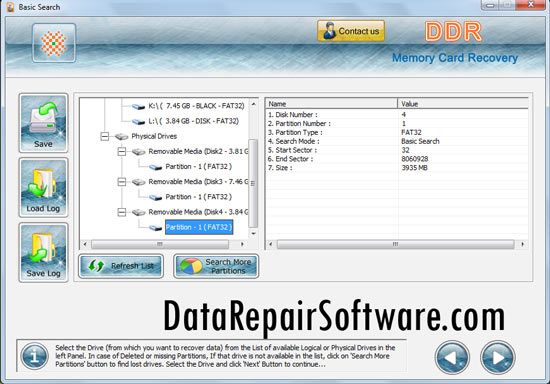Collapse Removable Media Disk4 node
The width and height of the screenshot is (550, 384).
coord(122,212)
